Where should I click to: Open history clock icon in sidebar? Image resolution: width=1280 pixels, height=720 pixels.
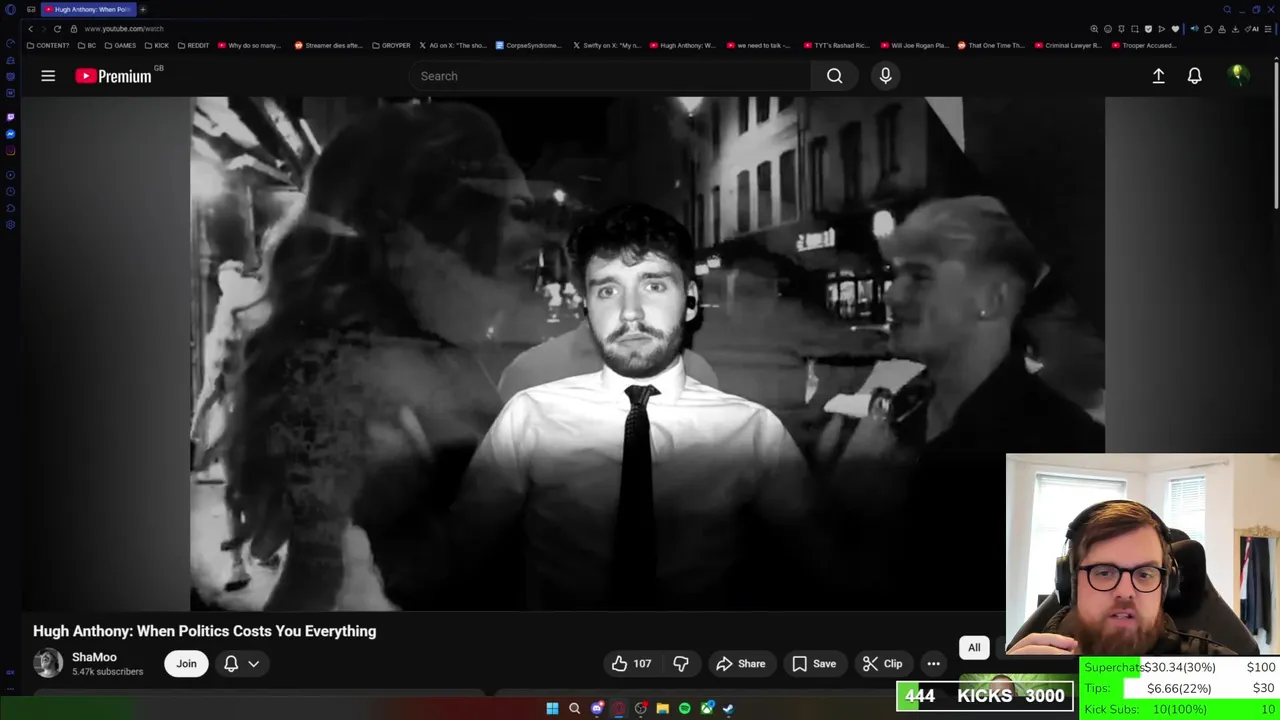(10, 192)
